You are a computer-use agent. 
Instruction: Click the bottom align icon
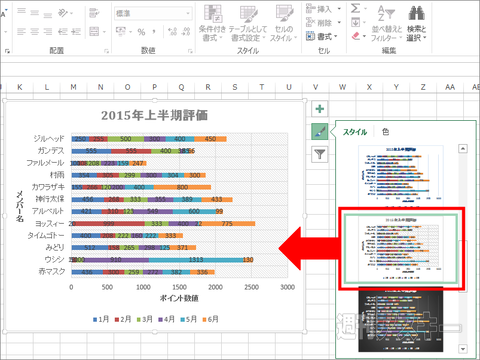tap(48, 14)
